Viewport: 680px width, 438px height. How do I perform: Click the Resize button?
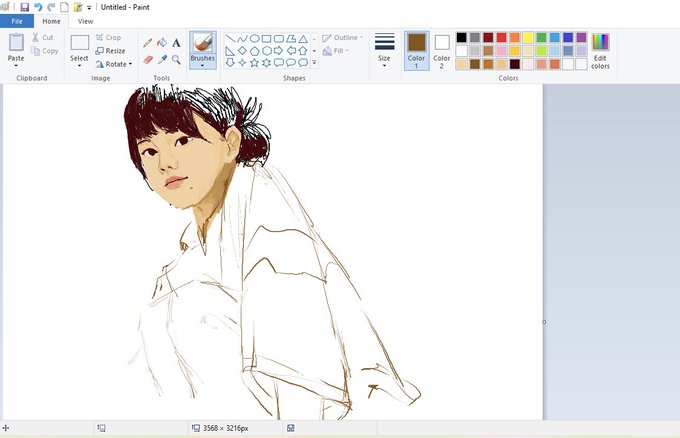click(x=110, y=51)
